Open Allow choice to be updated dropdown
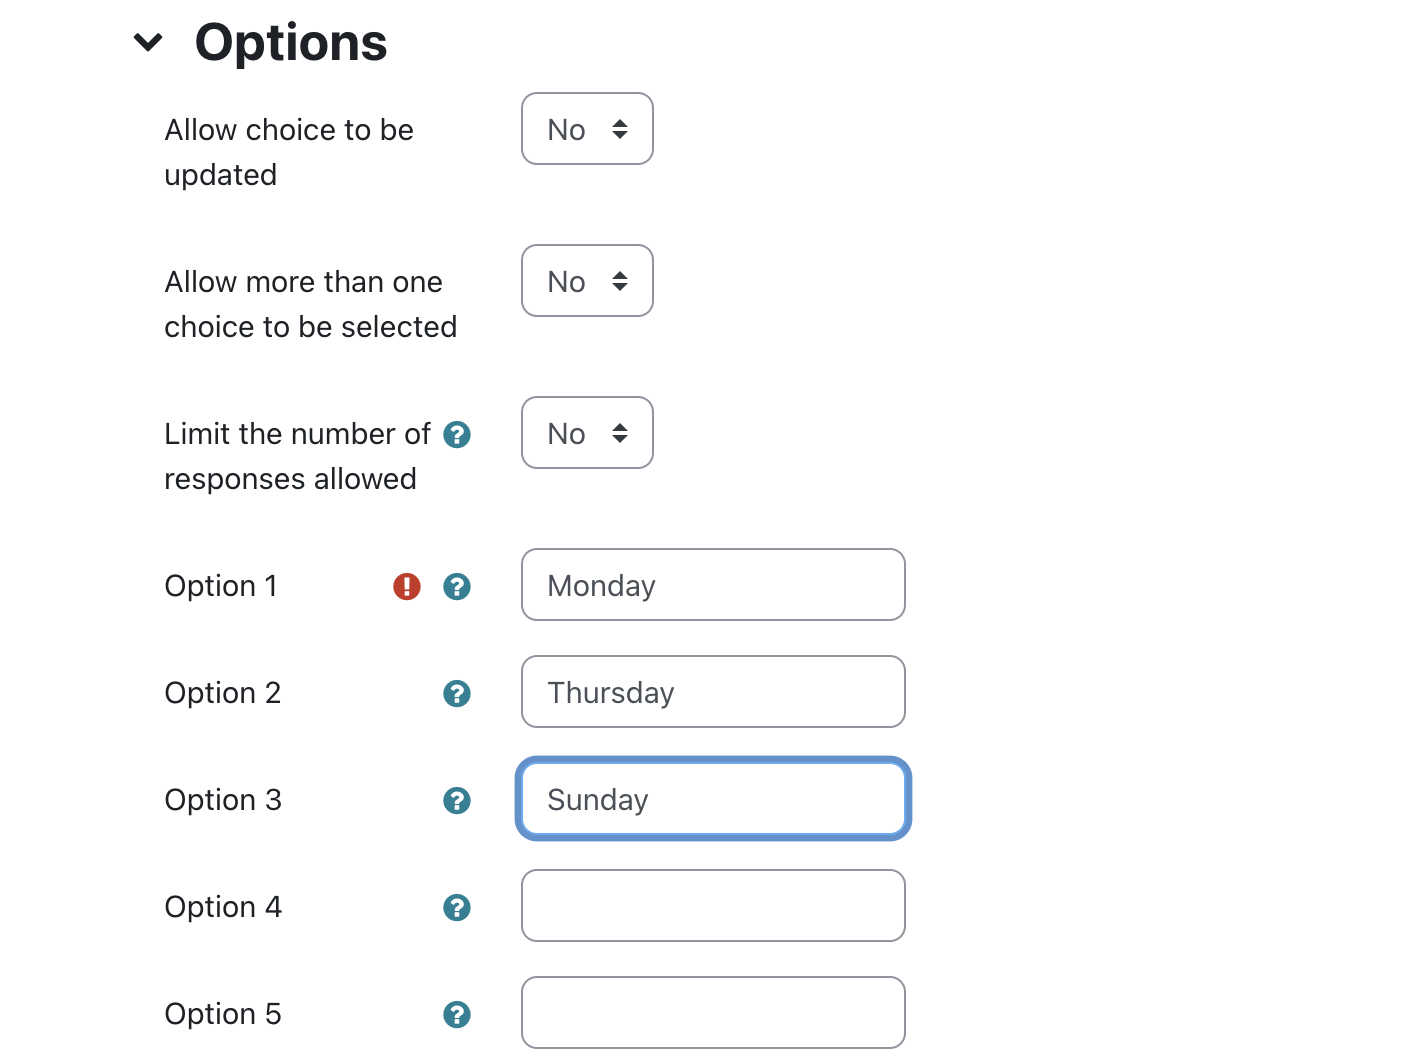Viewport: 1426px width, 1052px height. (x=587, y=129)
